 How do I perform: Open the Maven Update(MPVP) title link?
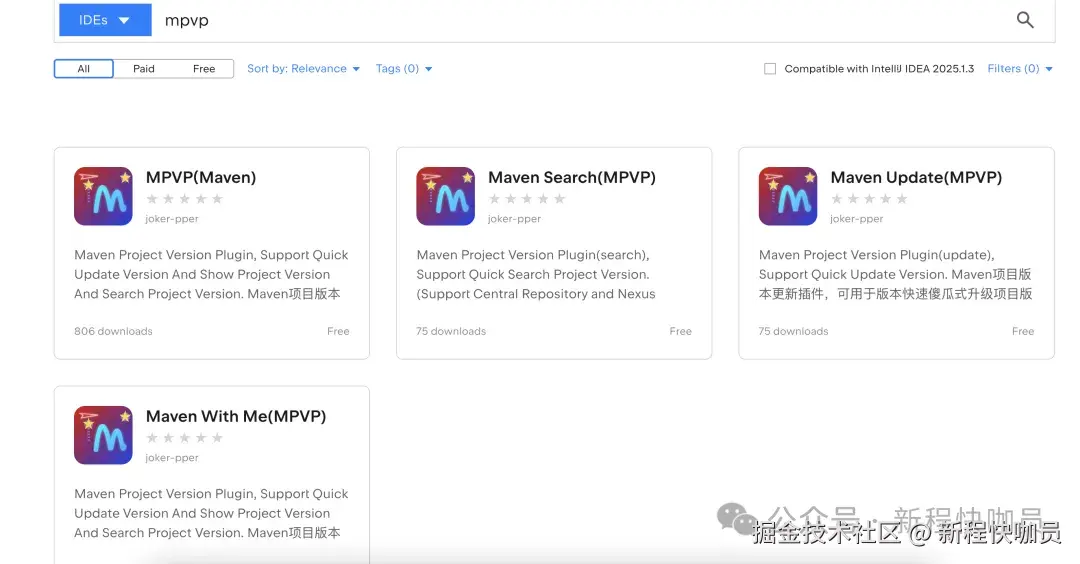tap(916, 178)
